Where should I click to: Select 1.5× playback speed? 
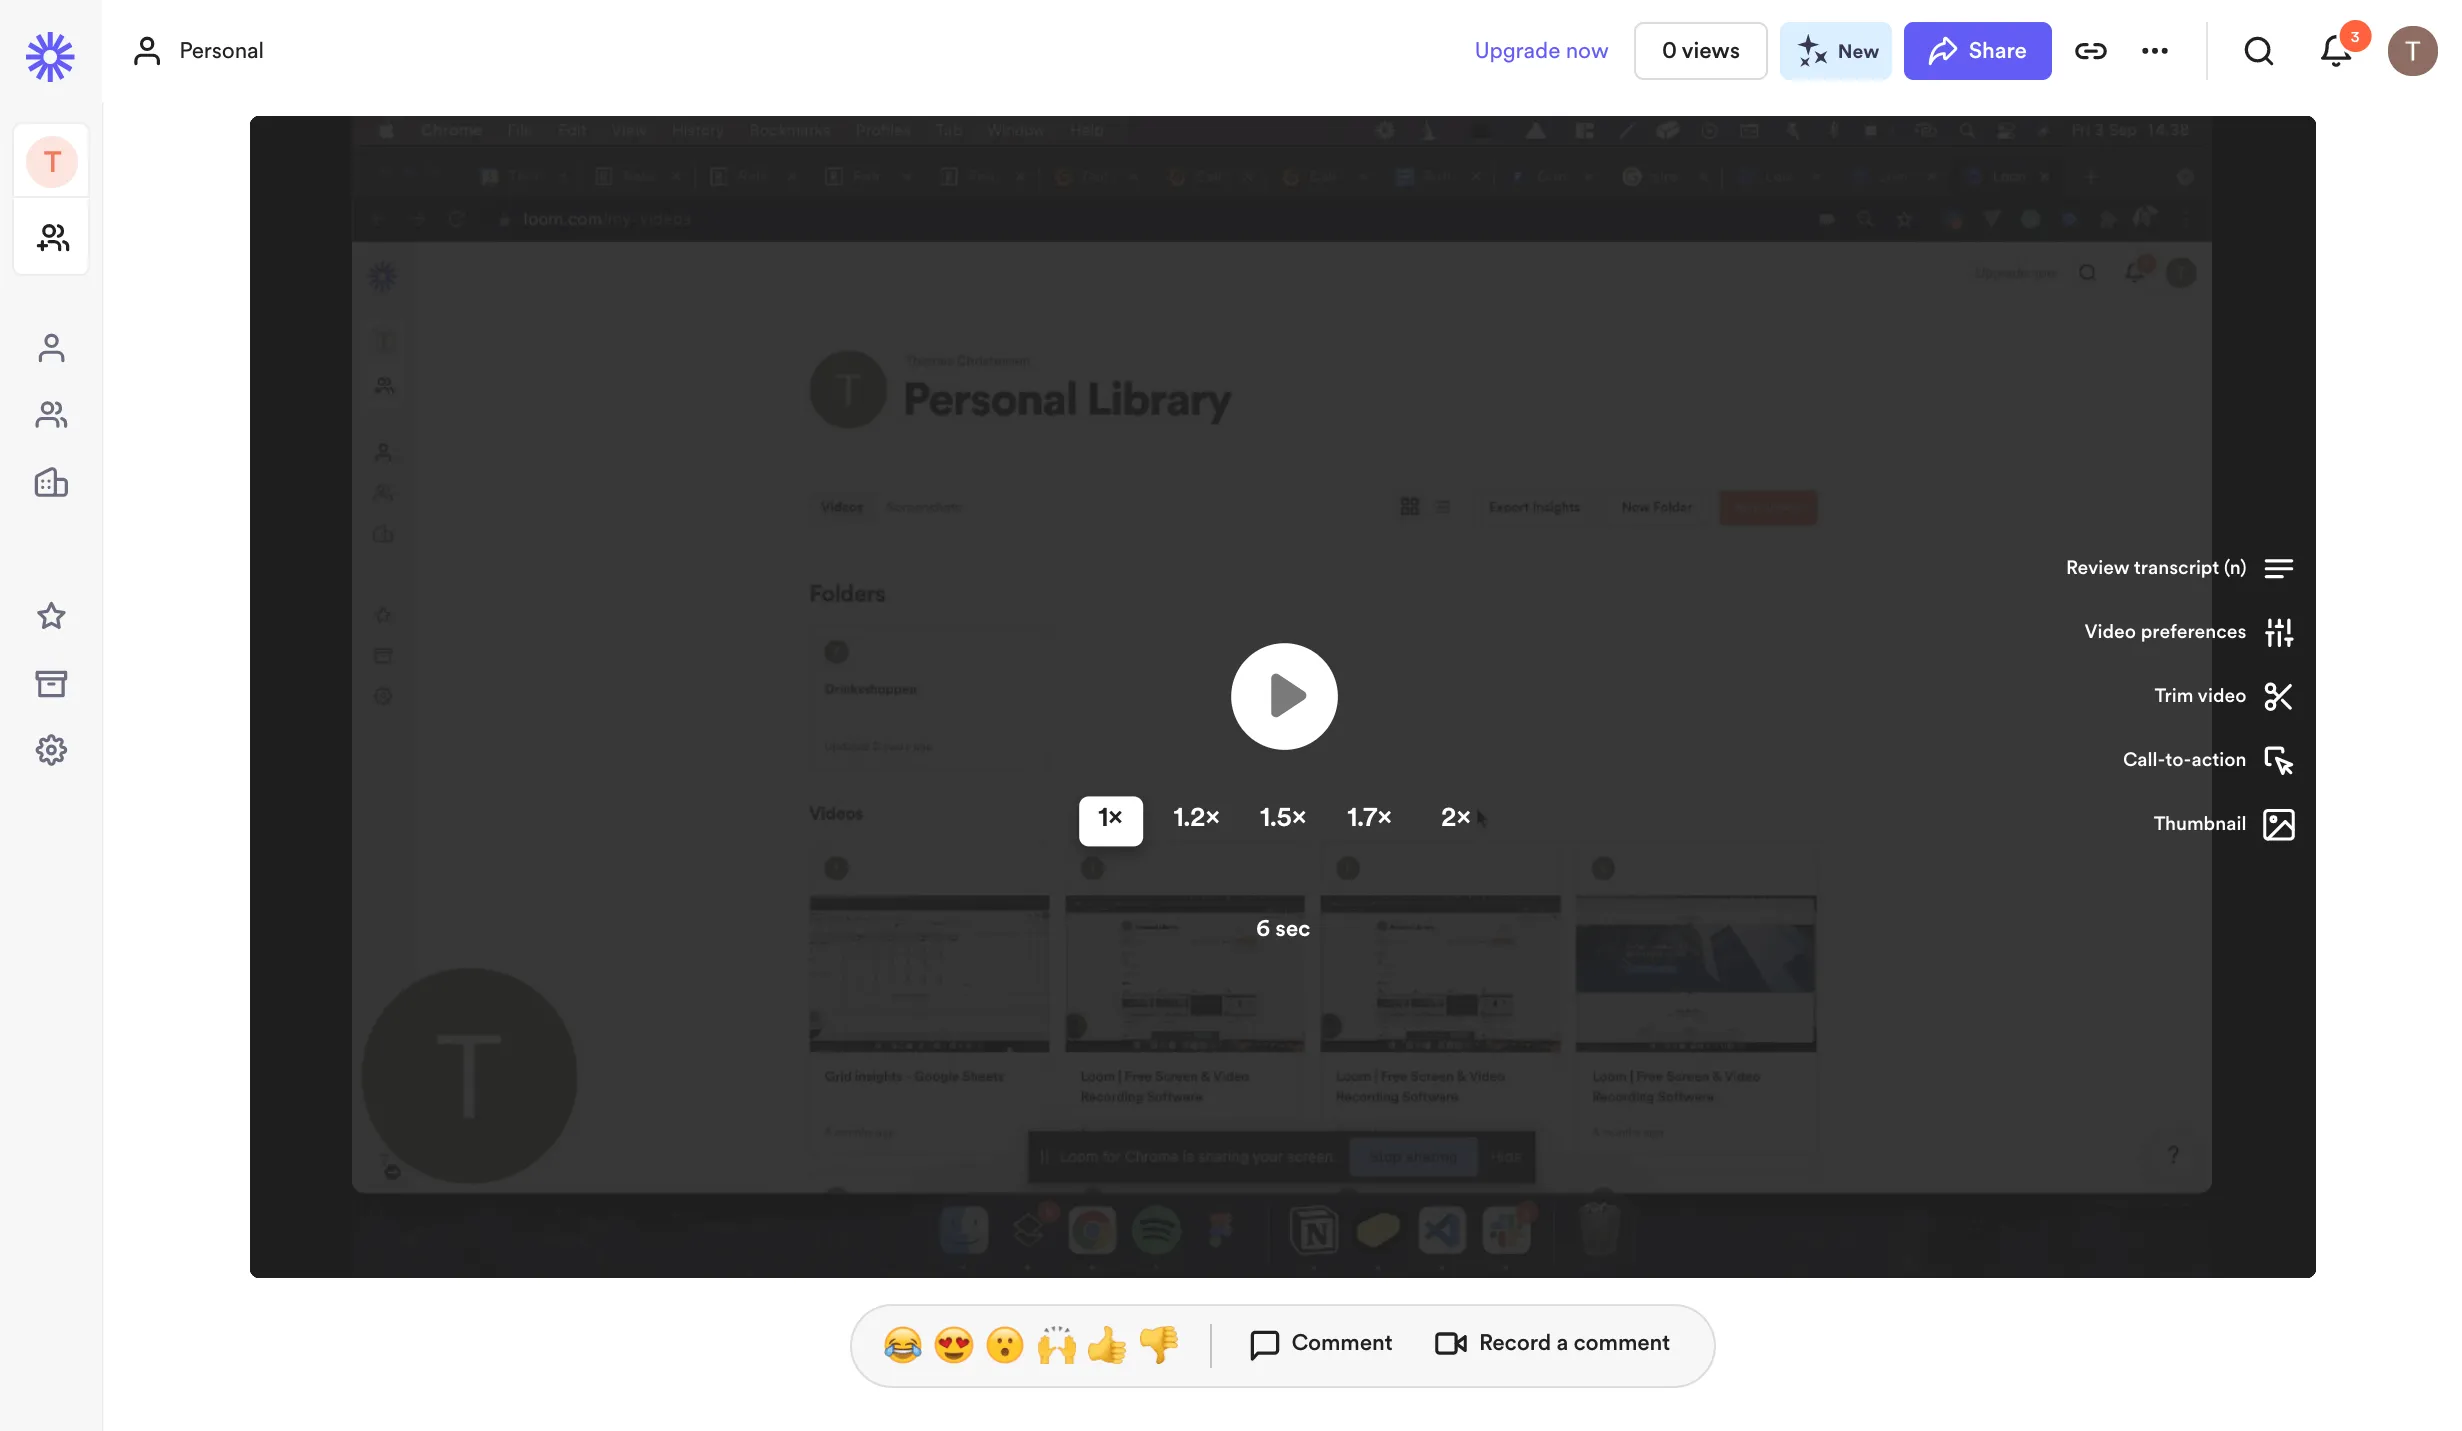(x=1283, y=818)
